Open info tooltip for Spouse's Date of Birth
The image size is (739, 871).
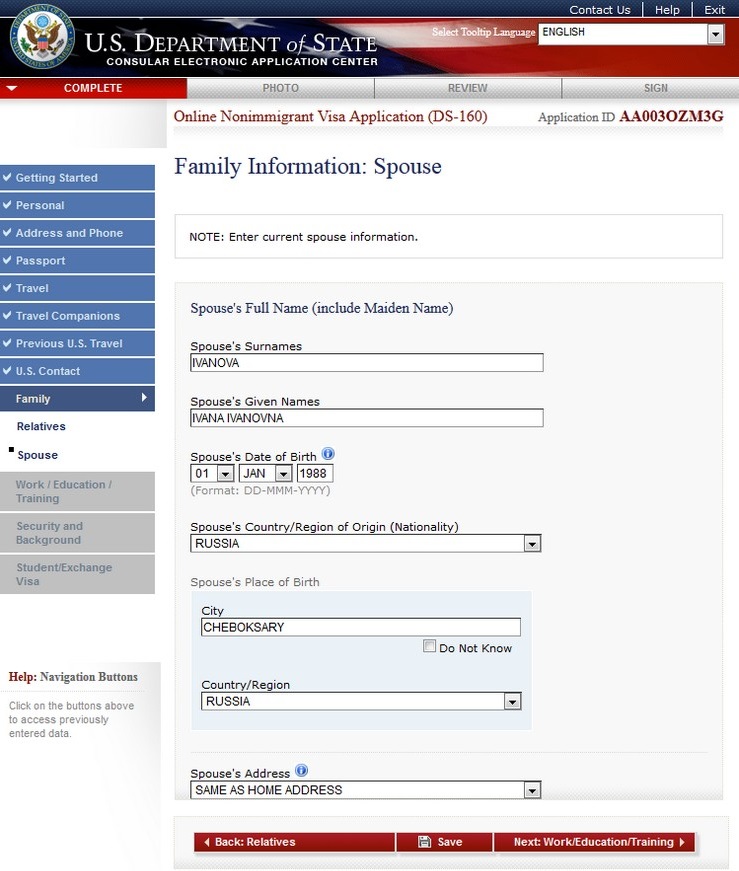pyautogui.click(x=328, y=454)
